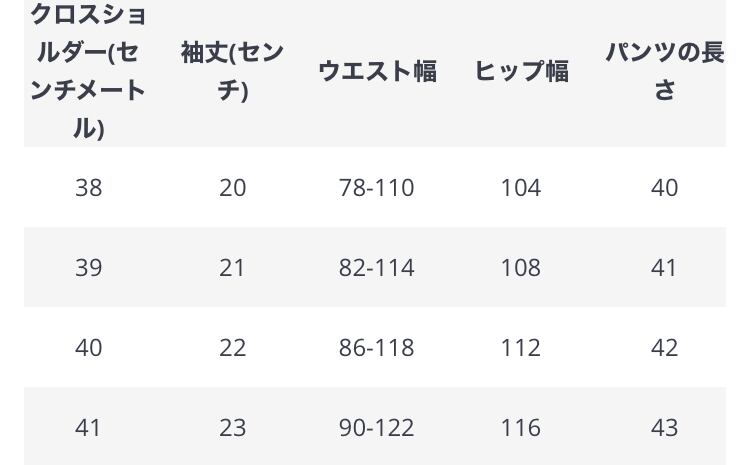Select pants length value 42
The image size is (750, 465).
pyautogui.click(x=664, y=348)
